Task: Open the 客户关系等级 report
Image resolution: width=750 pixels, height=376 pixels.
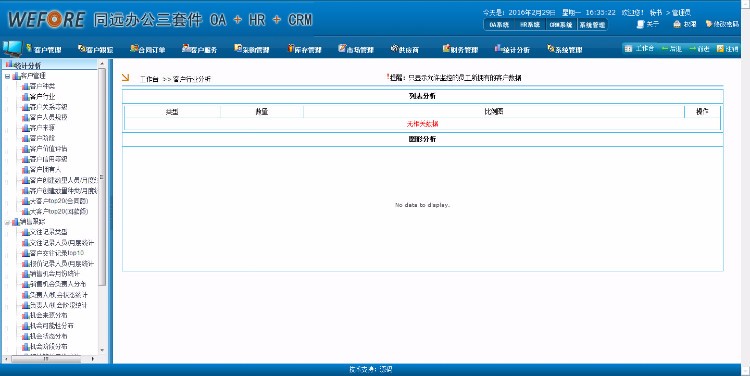Action: [48, 107]
